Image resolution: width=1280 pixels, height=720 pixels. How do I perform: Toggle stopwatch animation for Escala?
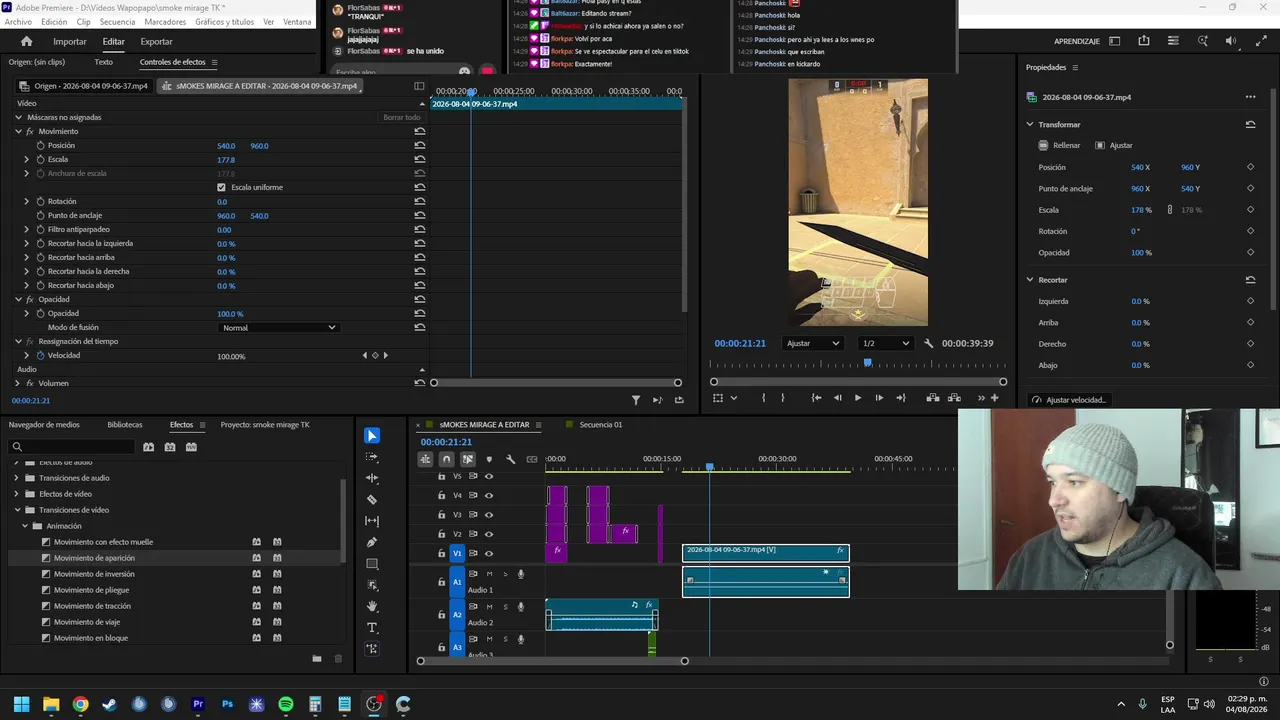click(x=41, y=159)
